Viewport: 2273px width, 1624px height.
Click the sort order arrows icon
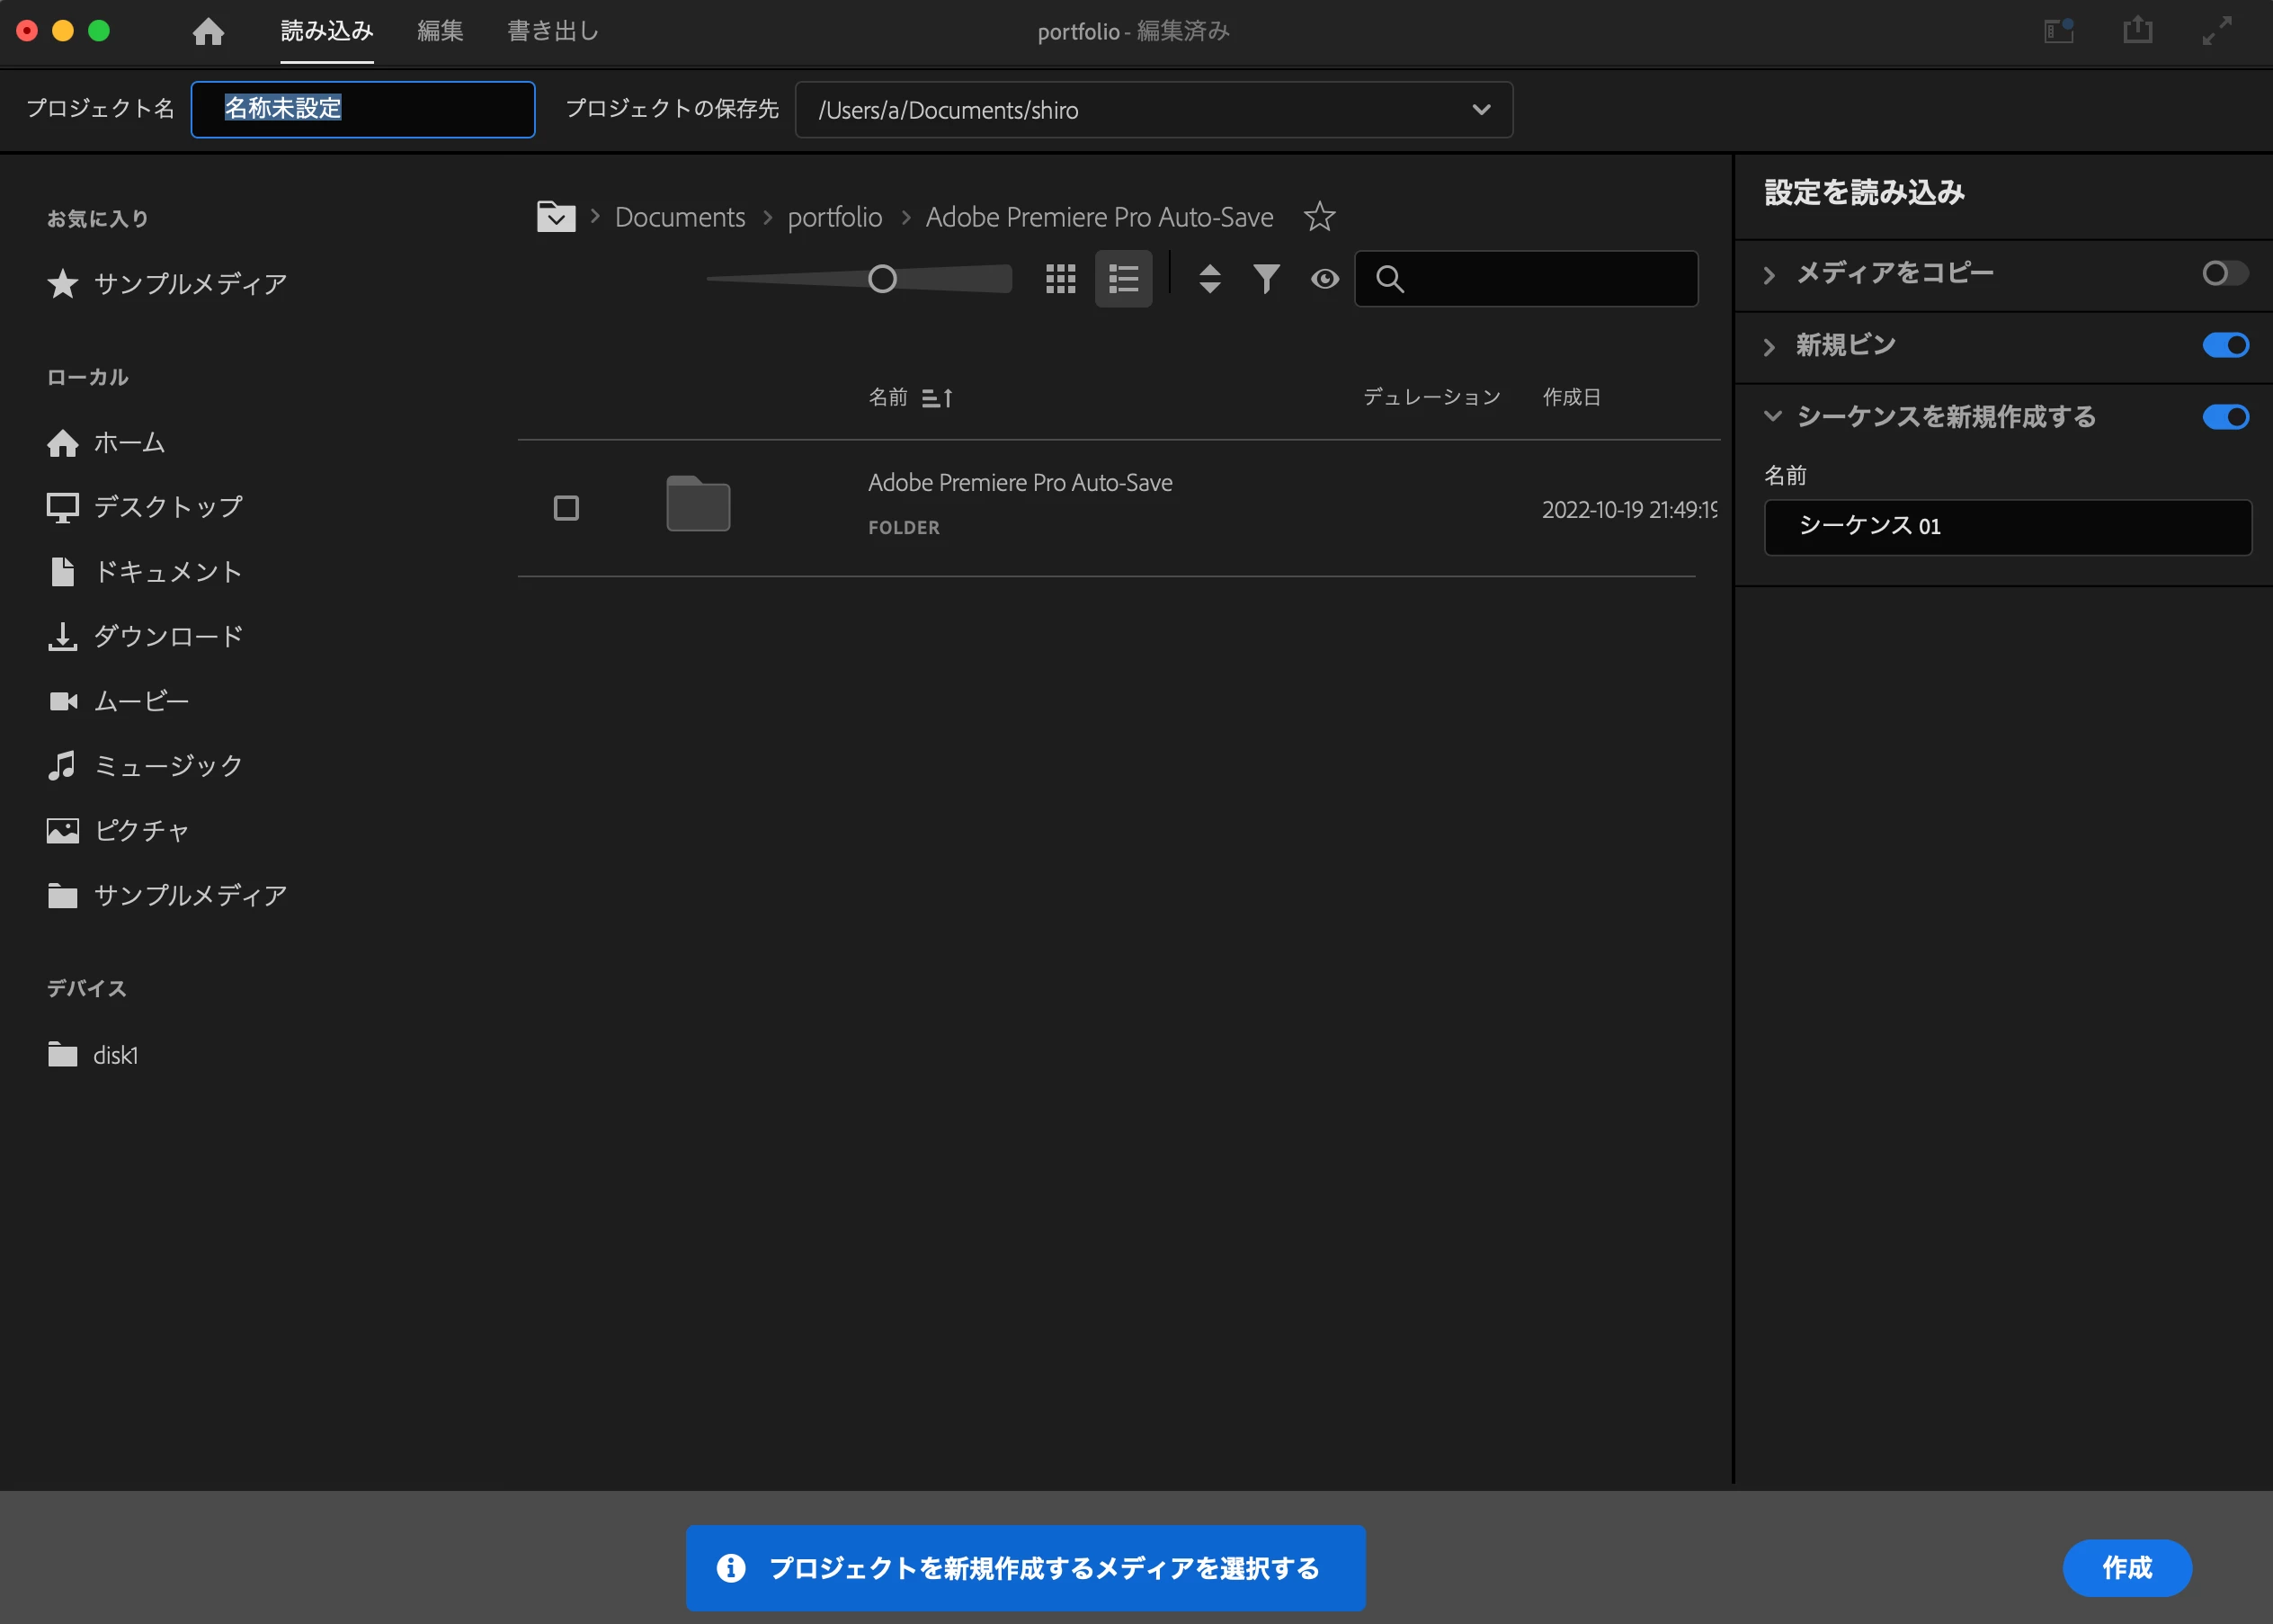1209,279
